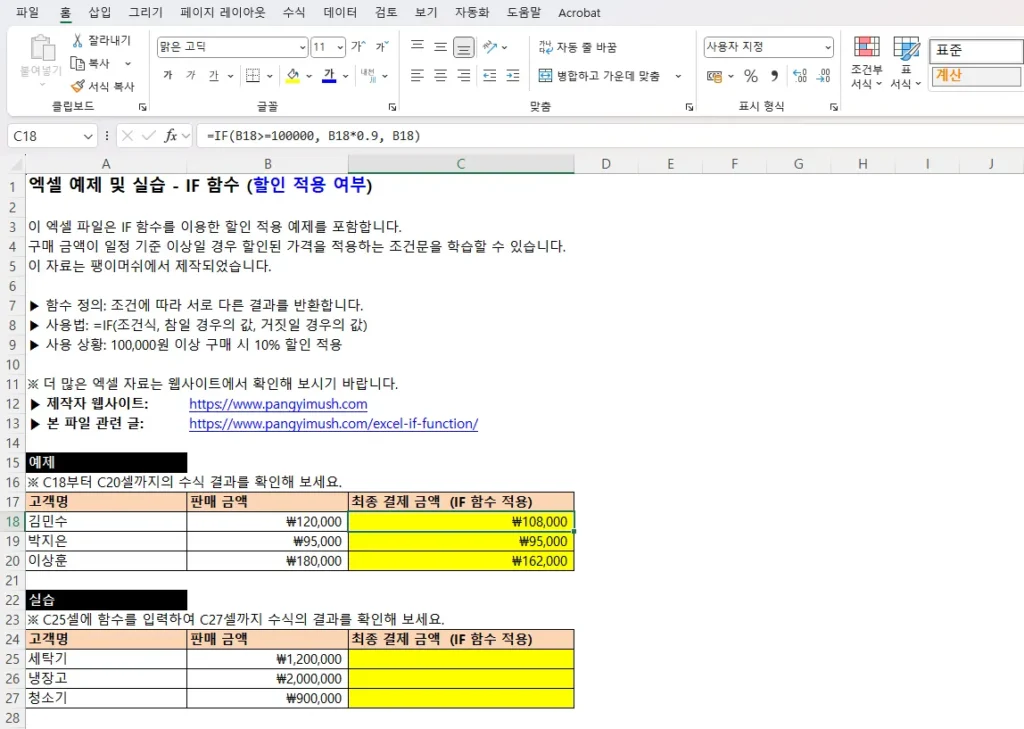Toggle right horizontal text alignment
The image size is (1024, 729).
coord(464,76)
